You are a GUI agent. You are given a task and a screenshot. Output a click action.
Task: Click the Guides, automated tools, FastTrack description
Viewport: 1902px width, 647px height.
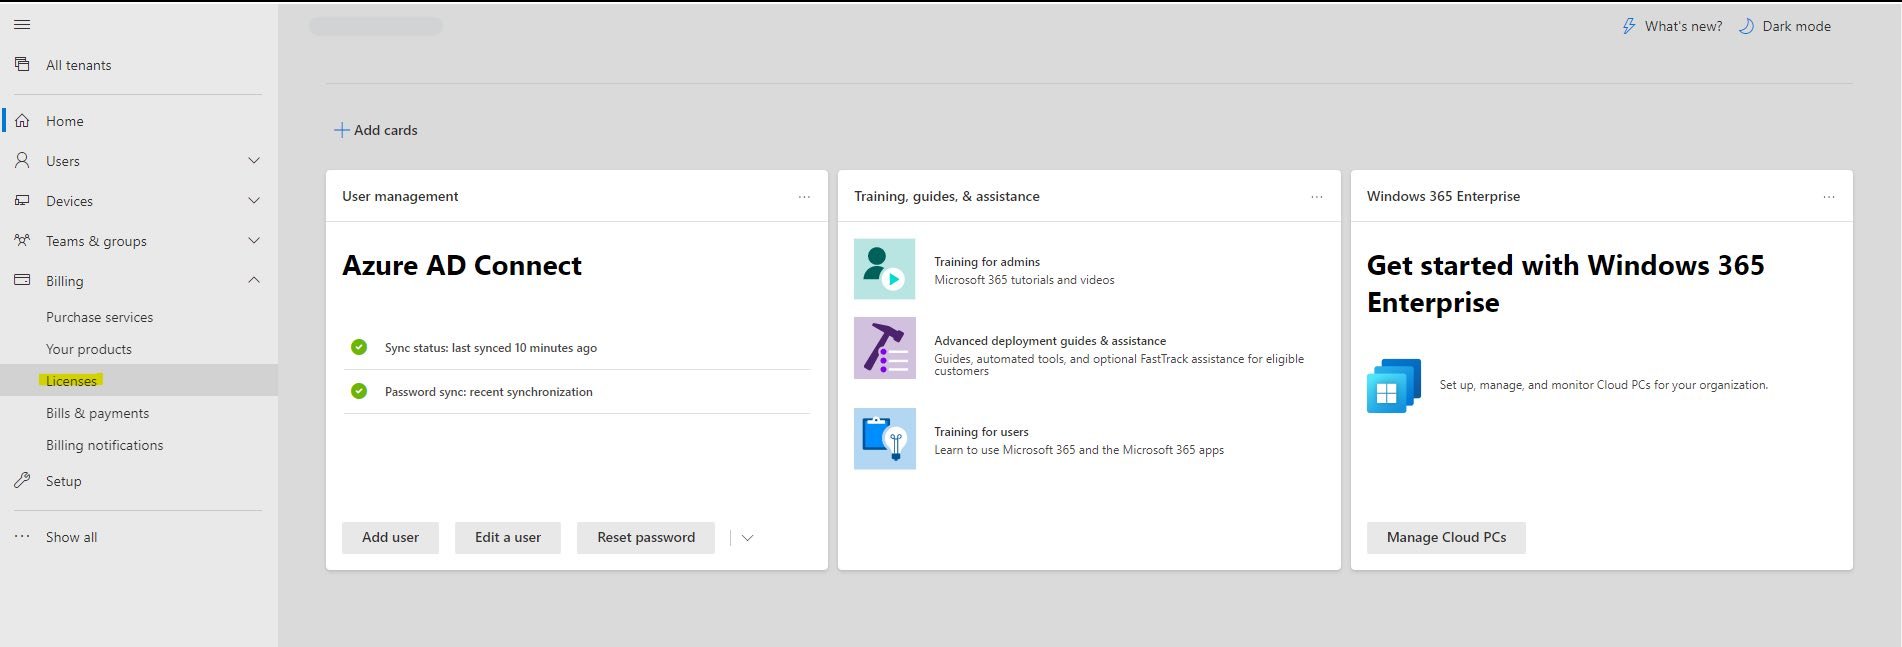1119,365
